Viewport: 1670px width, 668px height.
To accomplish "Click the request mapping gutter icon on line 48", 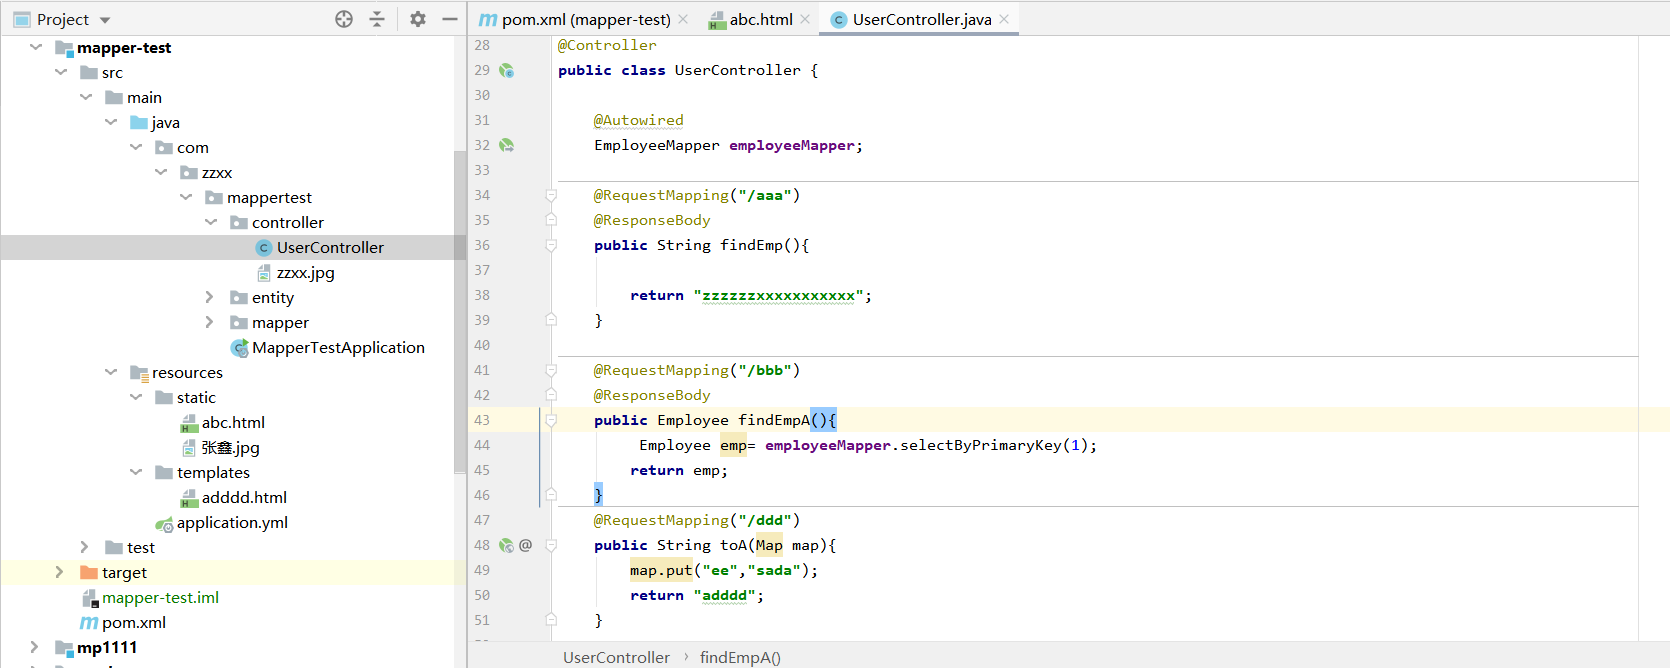I will 507,546.
